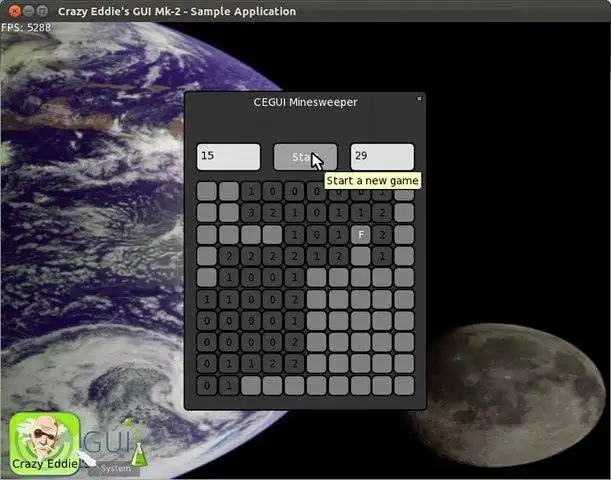611x480 pixels.
Task: Click the 1 cell directly left of the F flag
Action: pos(339,235)
